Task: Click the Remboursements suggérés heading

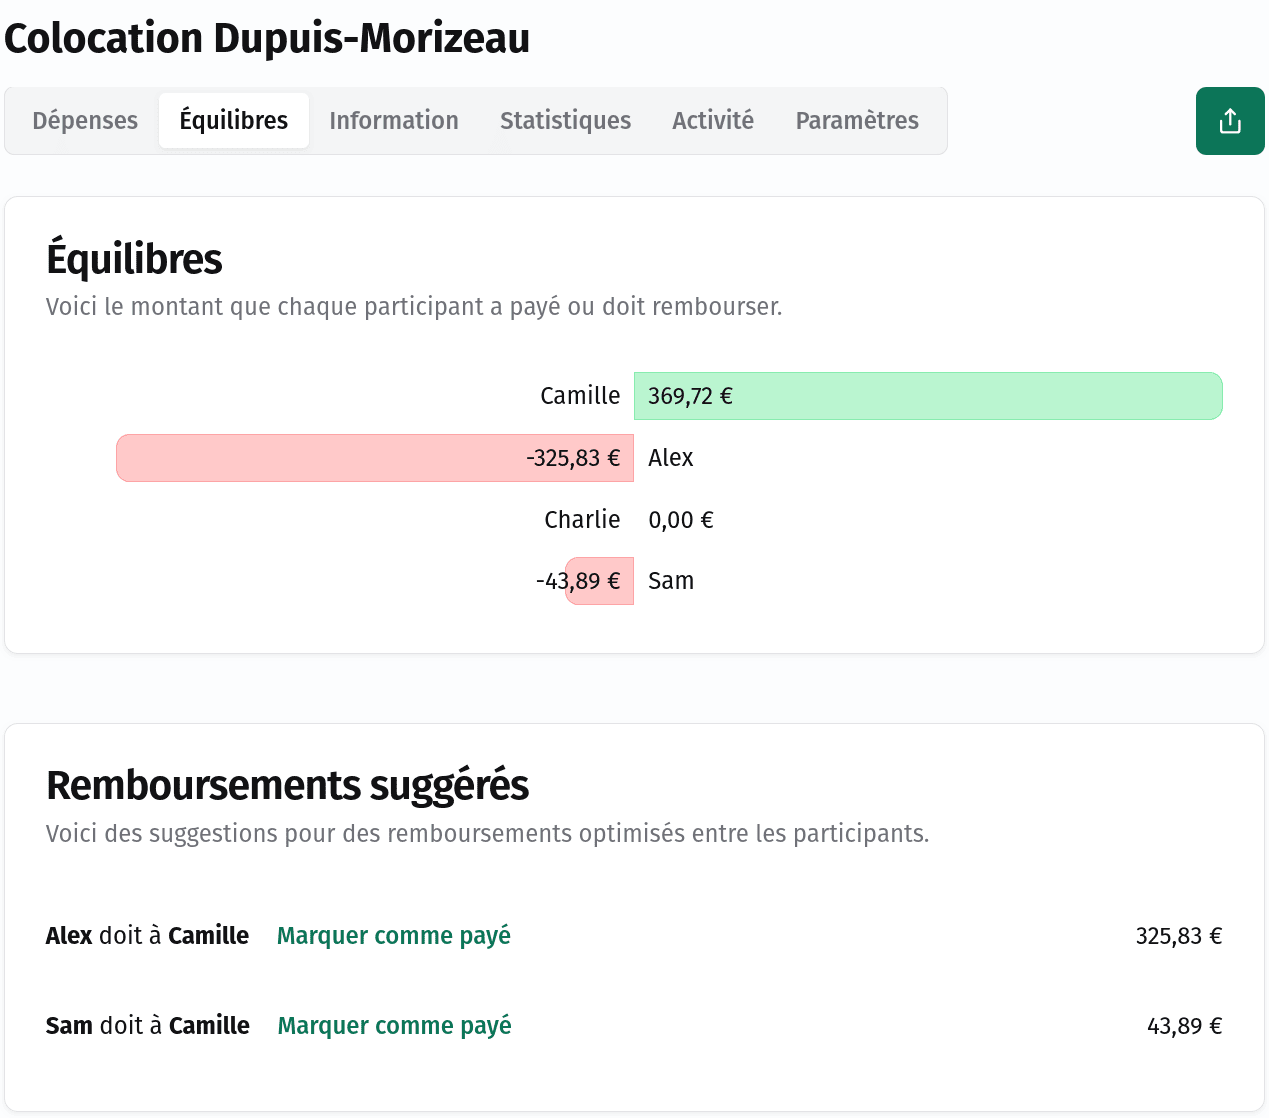Action: click(287, 786)
